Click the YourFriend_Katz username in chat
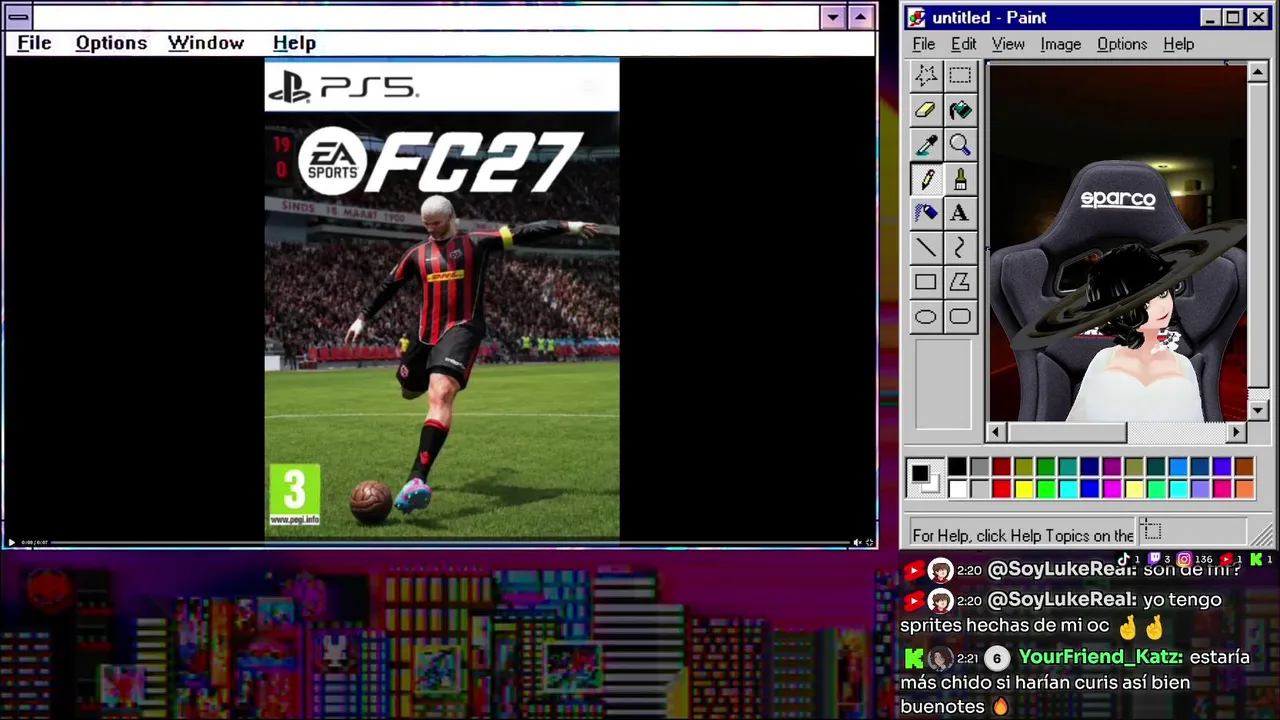Screen dimensions: 1280x720 click(x=1100, y=657)
